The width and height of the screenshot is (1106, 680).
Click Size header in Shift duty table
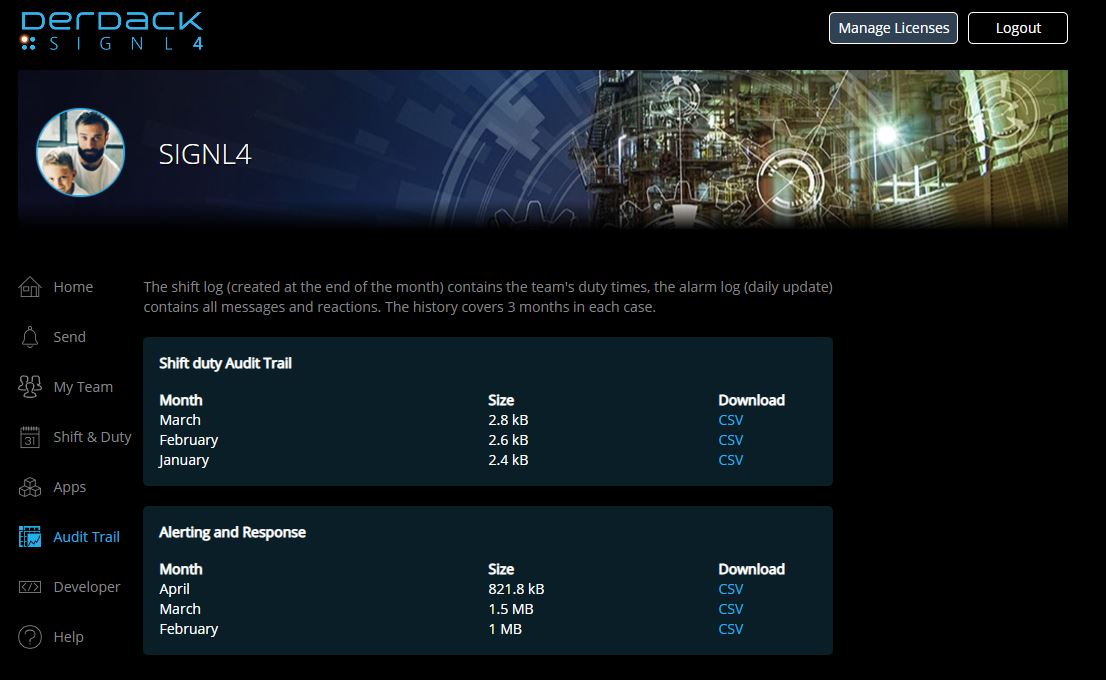[501, 401]
